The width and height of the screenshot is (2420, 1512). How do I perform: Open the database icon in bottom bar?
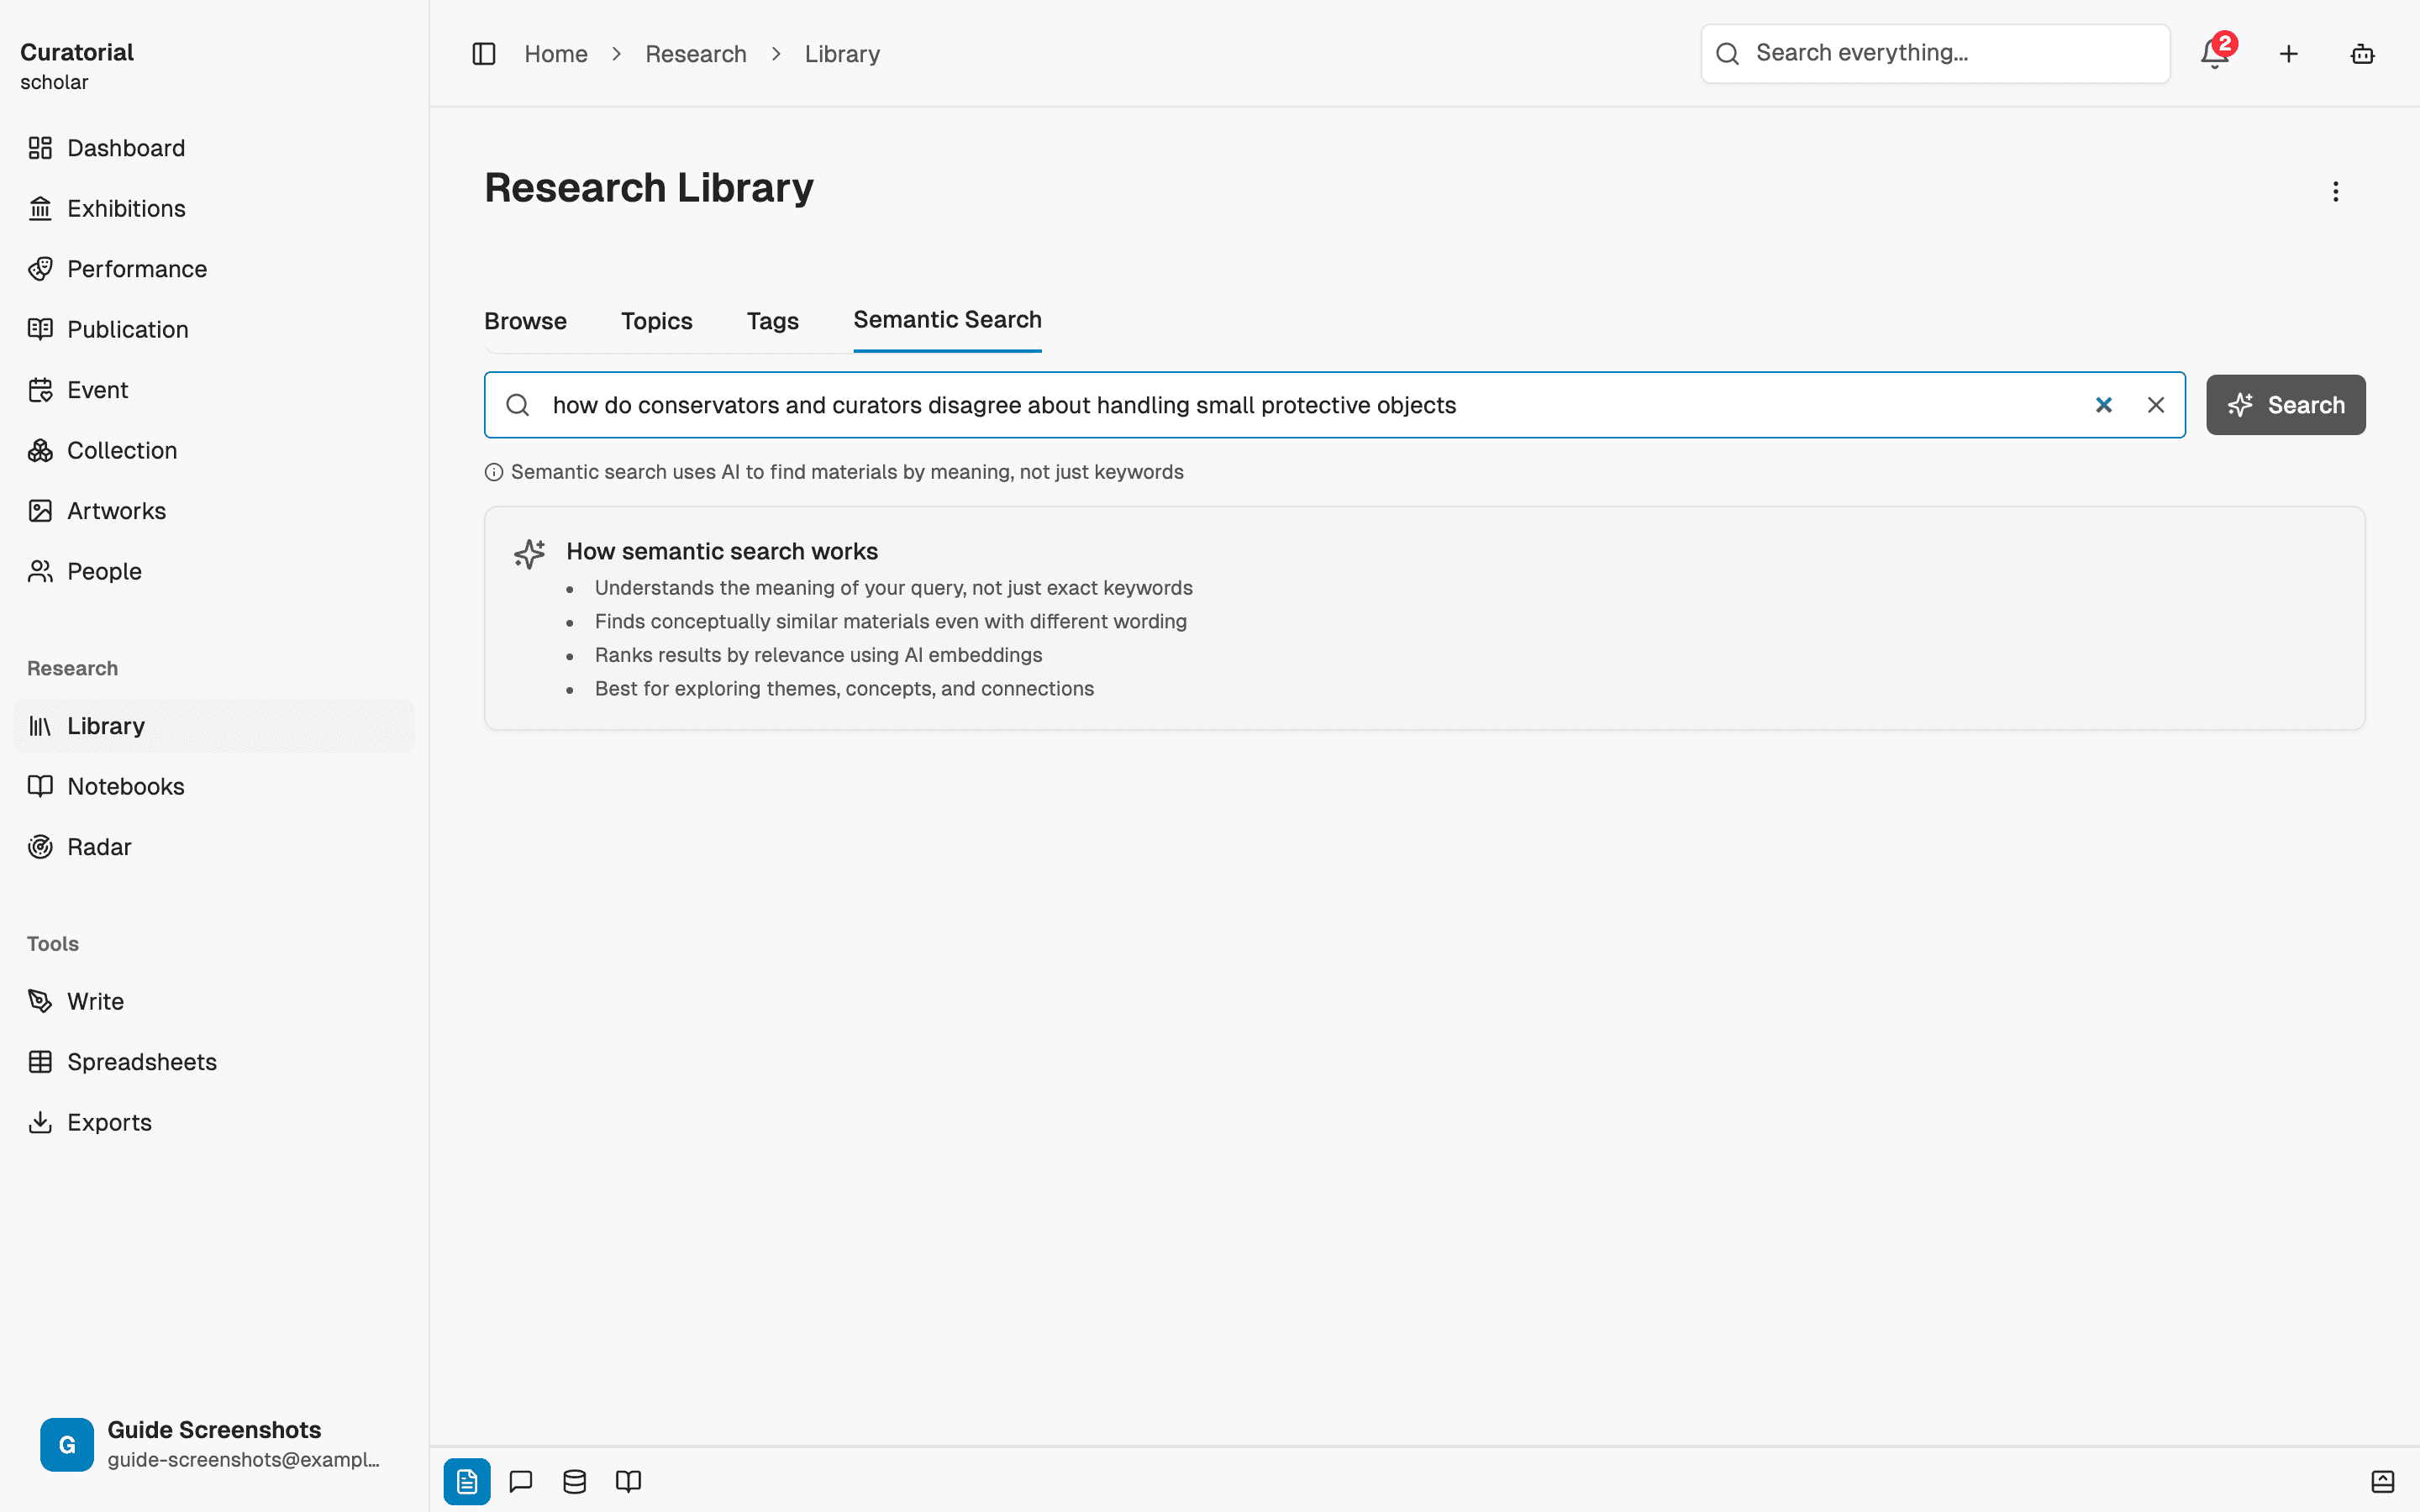575,1481
